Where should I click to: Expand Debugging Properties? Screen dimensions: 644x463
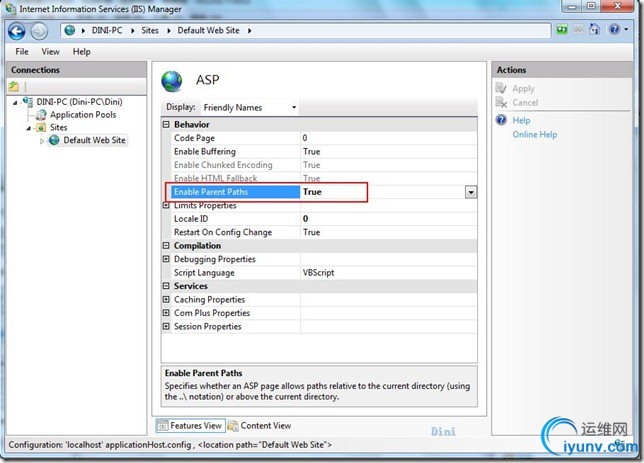pos(166,259)
